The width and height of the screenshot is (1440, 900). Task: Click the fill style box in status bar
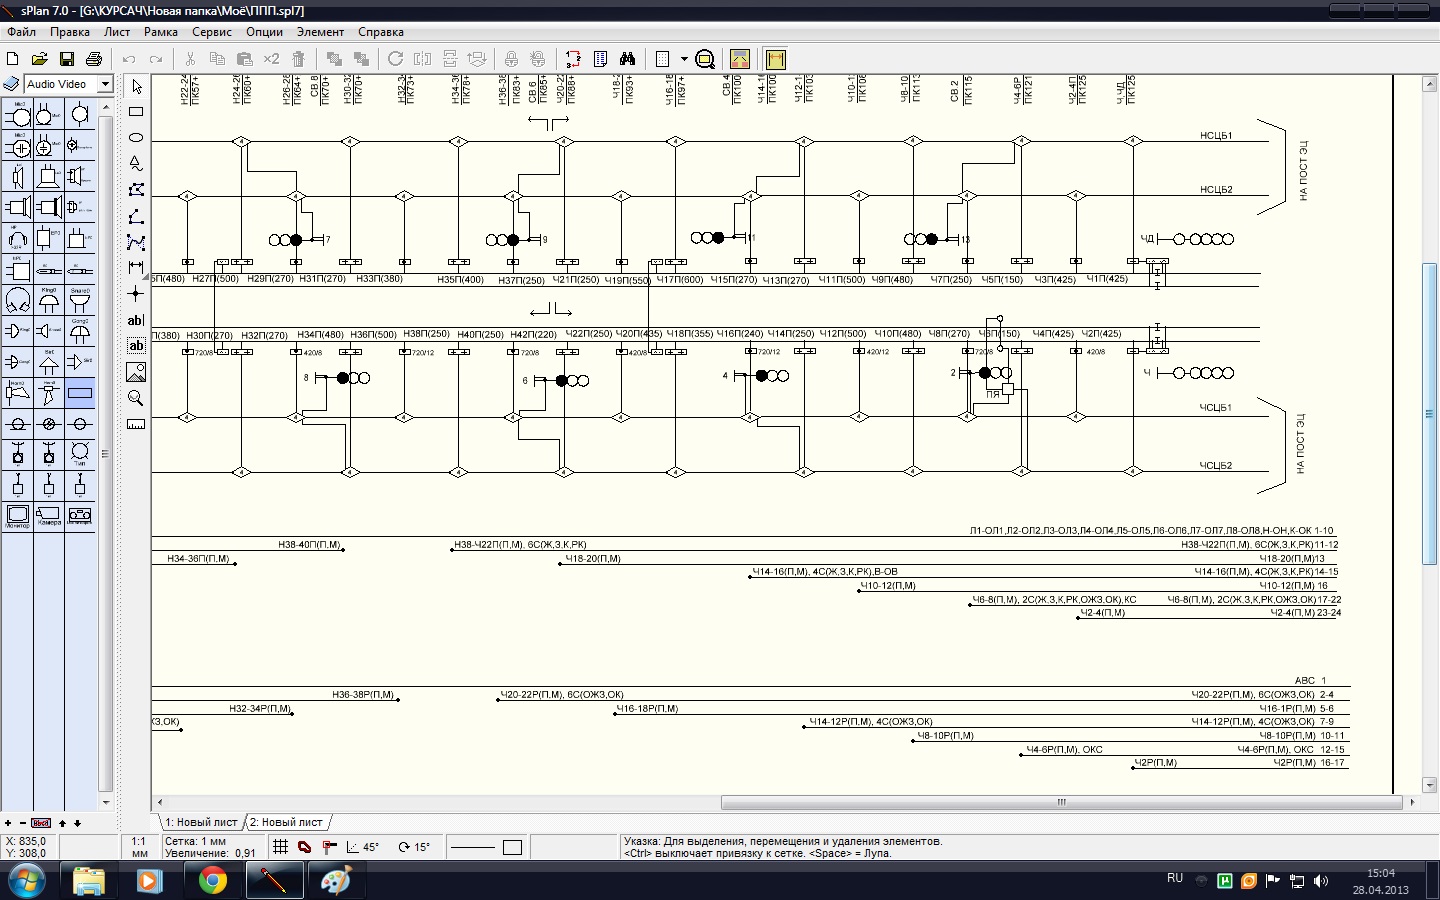tap(513, 847)
